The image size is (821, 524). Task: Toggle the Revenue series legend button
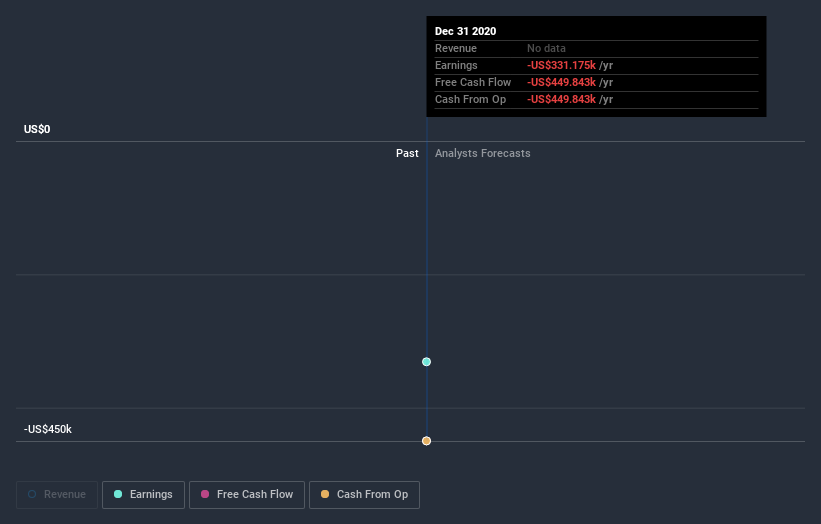[57, 495]
